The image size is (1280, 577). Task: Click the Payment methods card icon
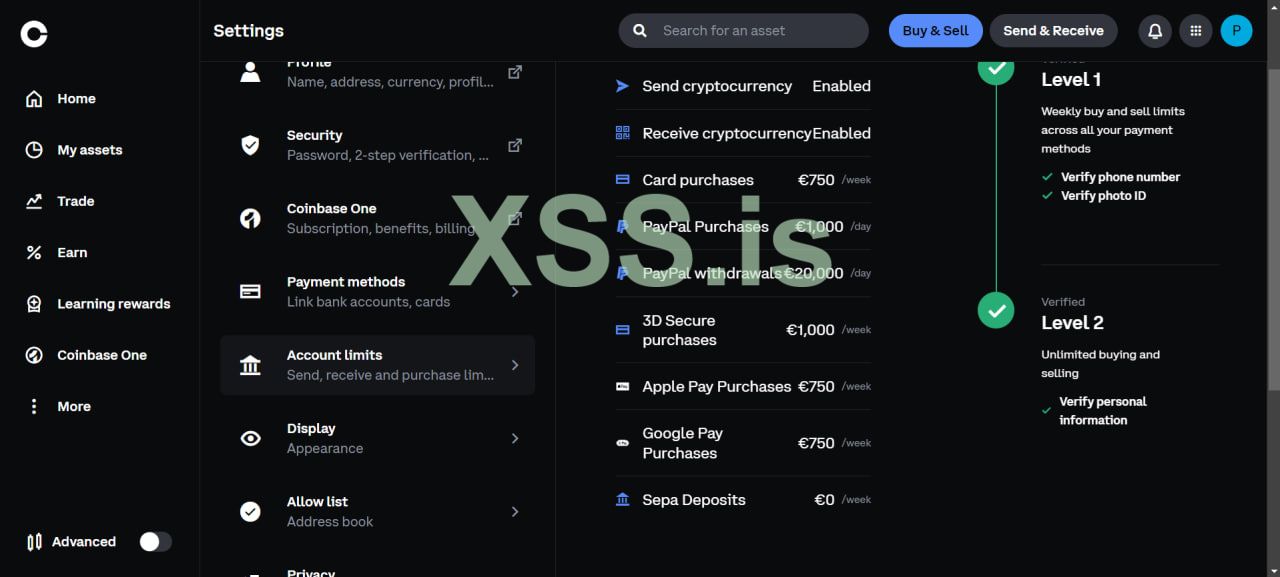(x=250, y=292)
